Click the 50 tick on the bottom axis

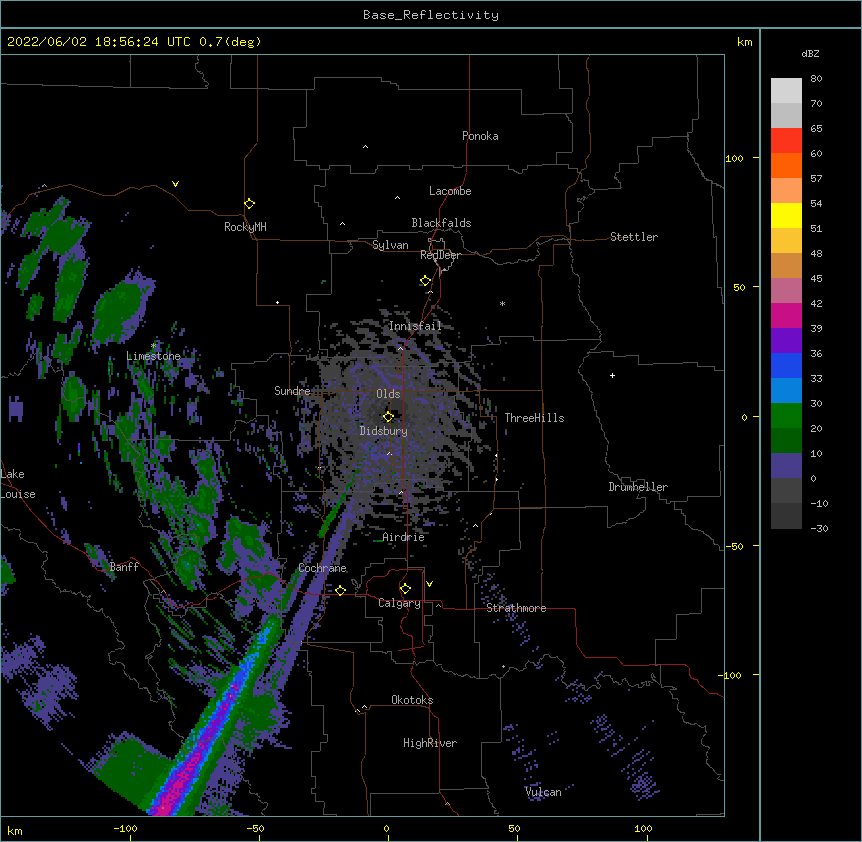515,828
